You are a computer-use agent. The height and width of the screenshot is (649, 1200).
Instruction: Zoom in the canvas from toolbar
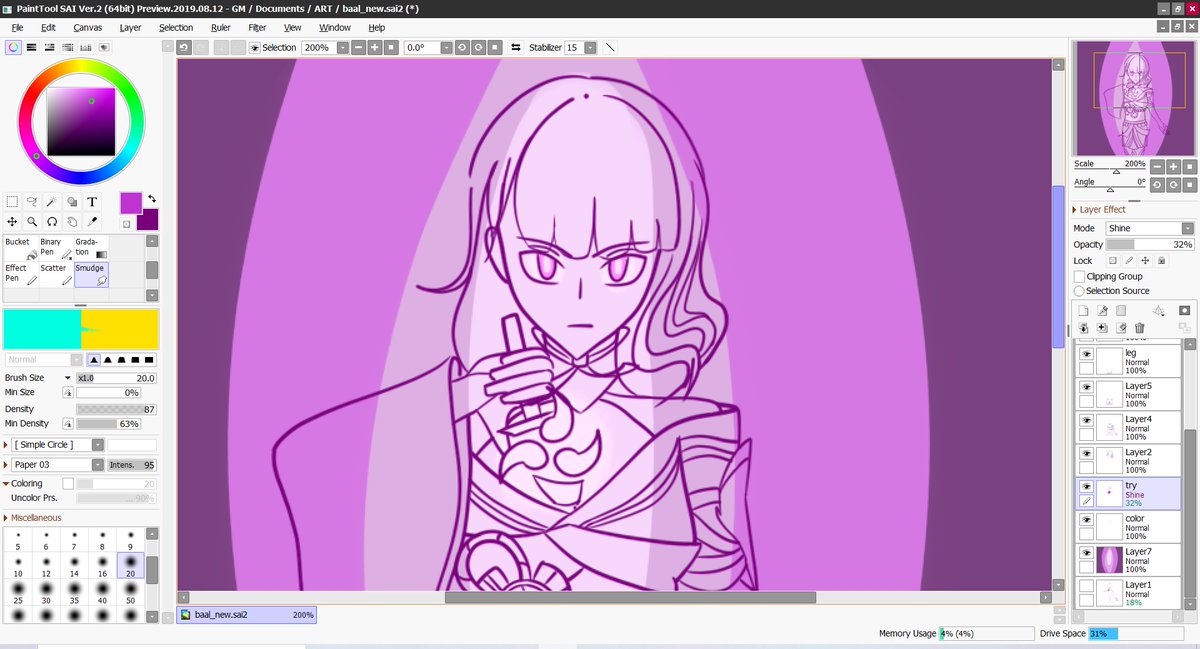click(375, 47)
